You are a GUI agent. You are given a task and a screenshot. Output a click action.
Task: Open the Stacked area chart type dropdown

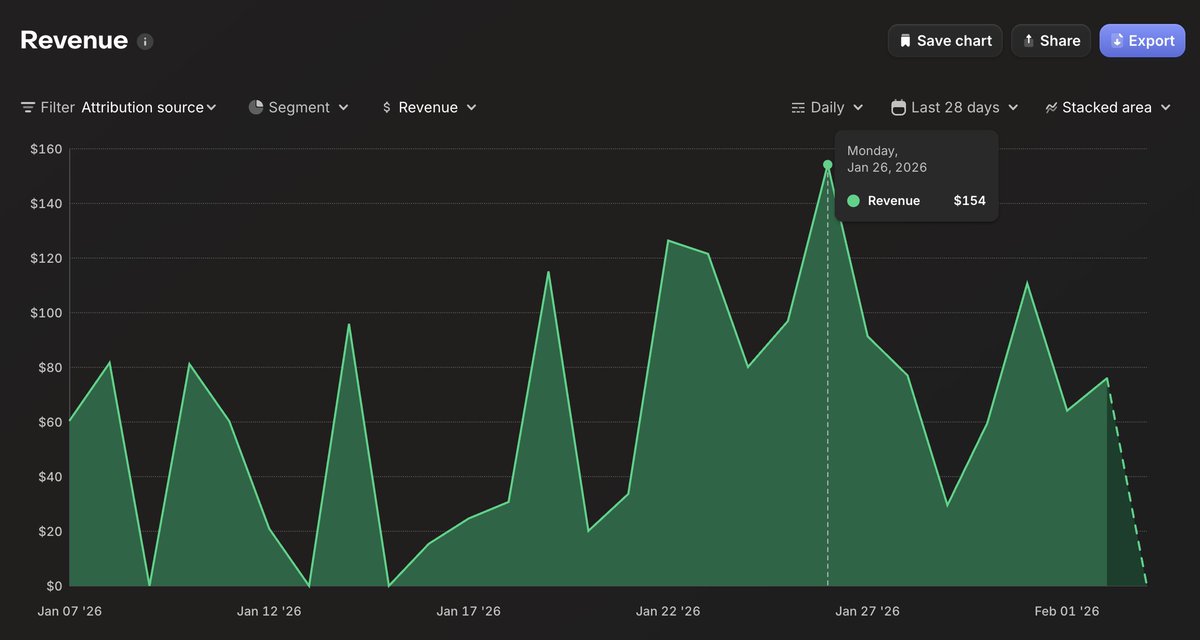tap(1108, 107)
